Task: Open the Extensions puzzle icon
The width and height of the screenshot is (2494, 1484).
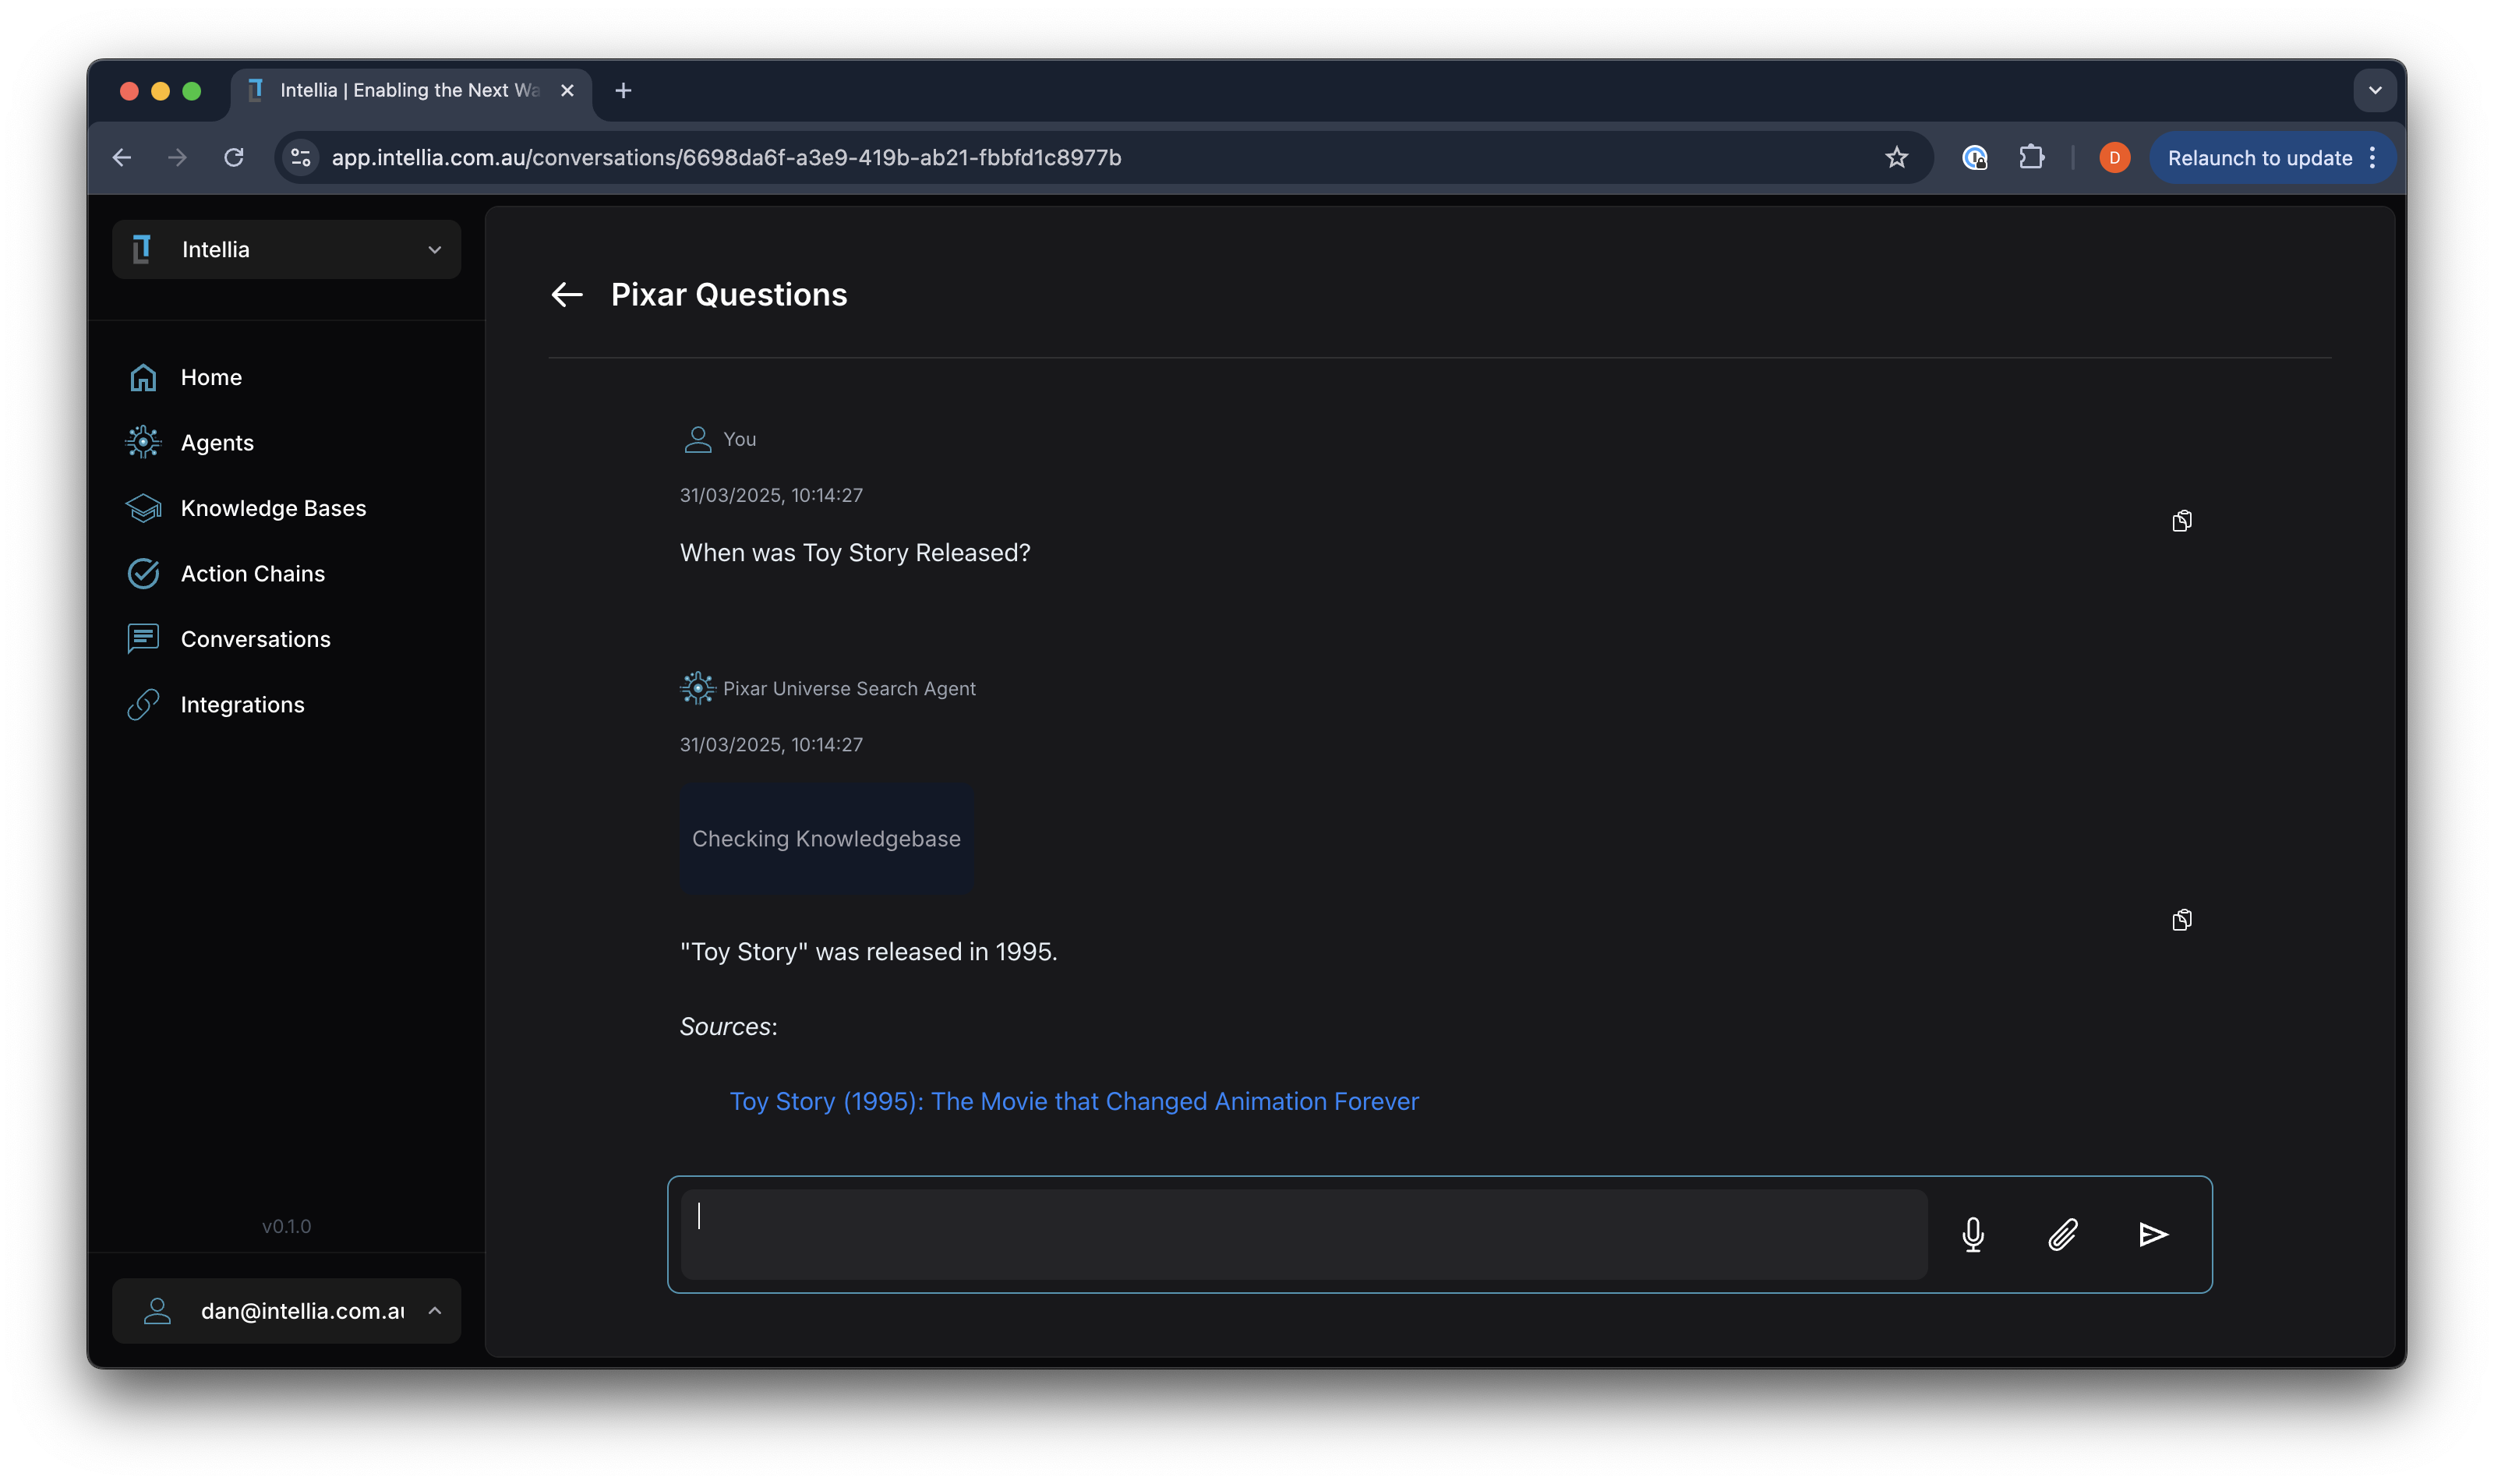Action: (2031, 157)
